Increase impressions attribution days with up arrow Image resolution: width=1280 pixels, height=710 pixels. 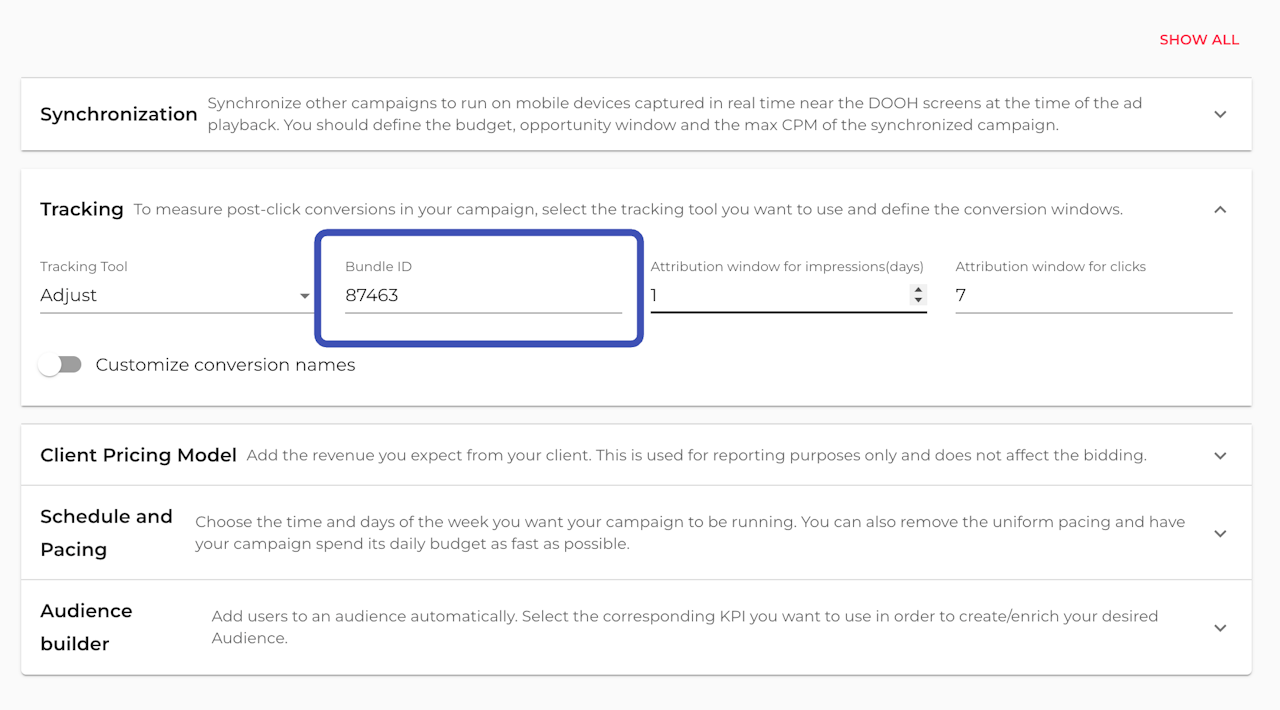918,290
